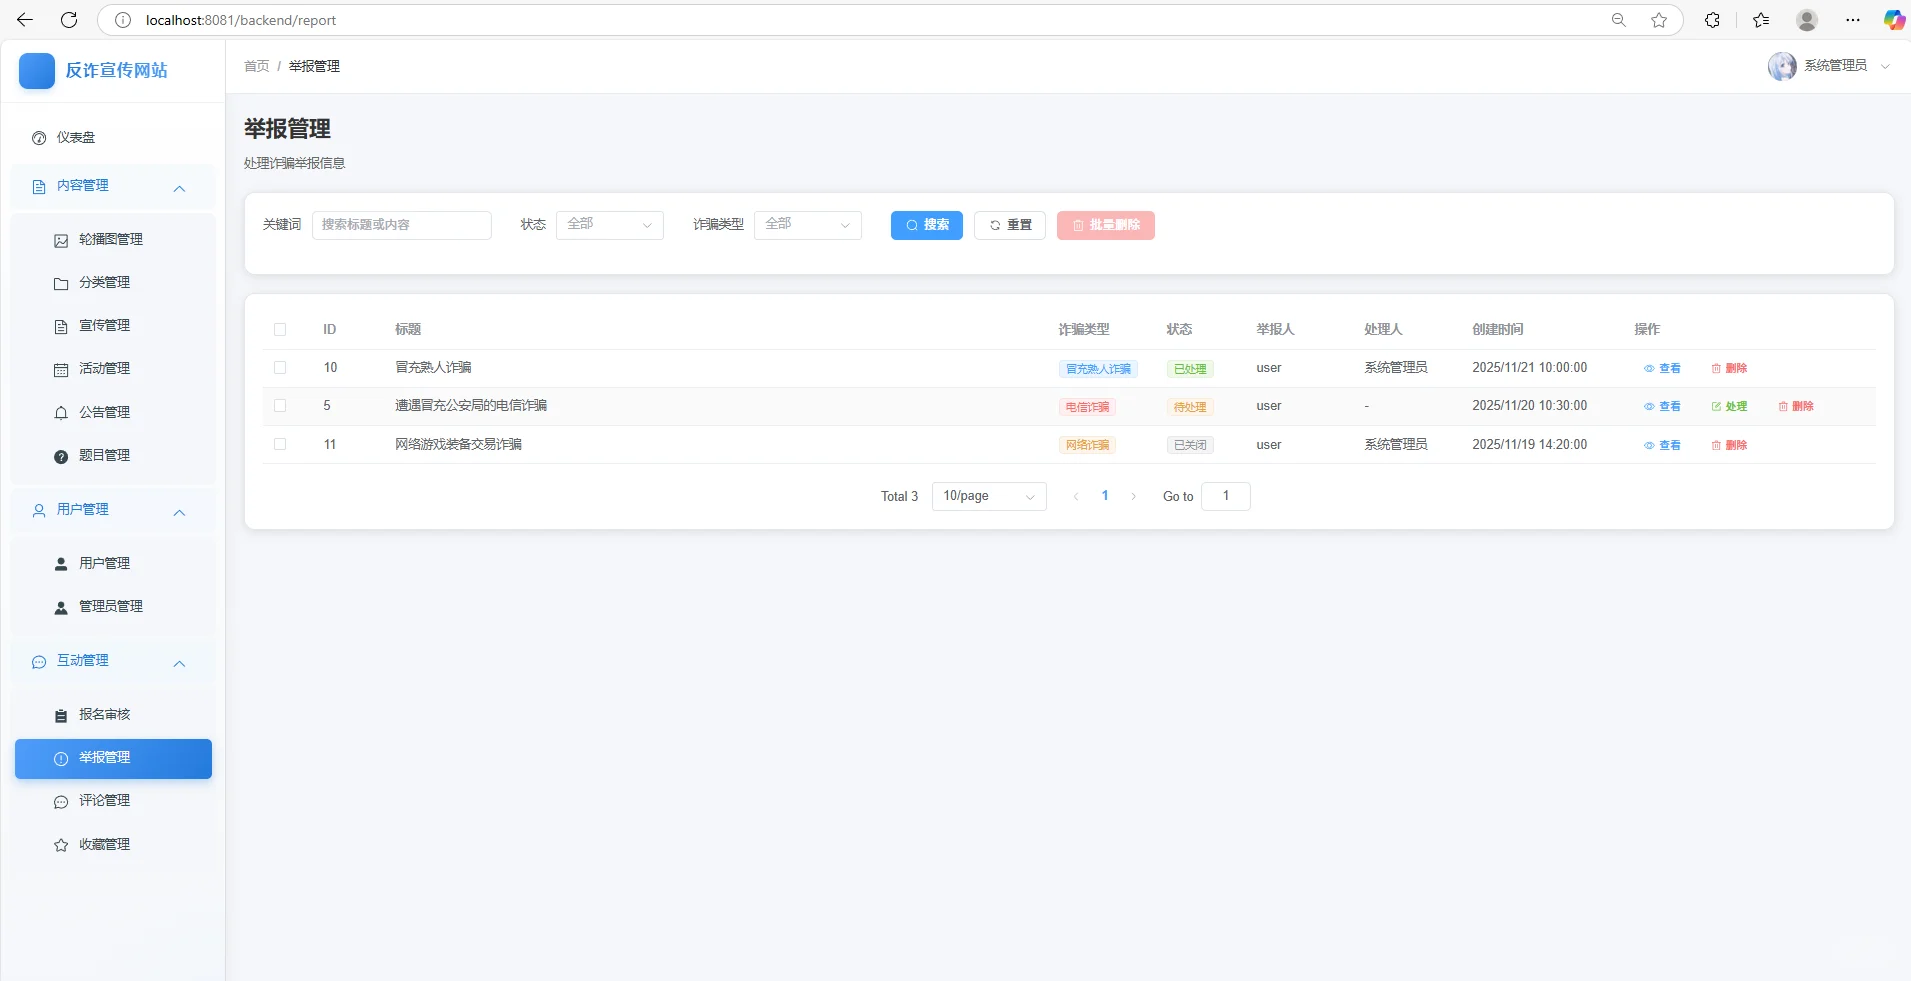Type in the 关键词 search input field
1911x981 pixels.
(402, 225)
